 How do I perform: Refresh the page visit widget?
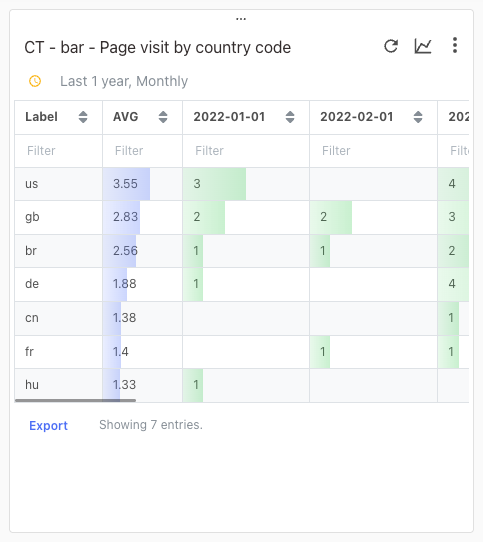pyautogui.click(x=391, y=46)
